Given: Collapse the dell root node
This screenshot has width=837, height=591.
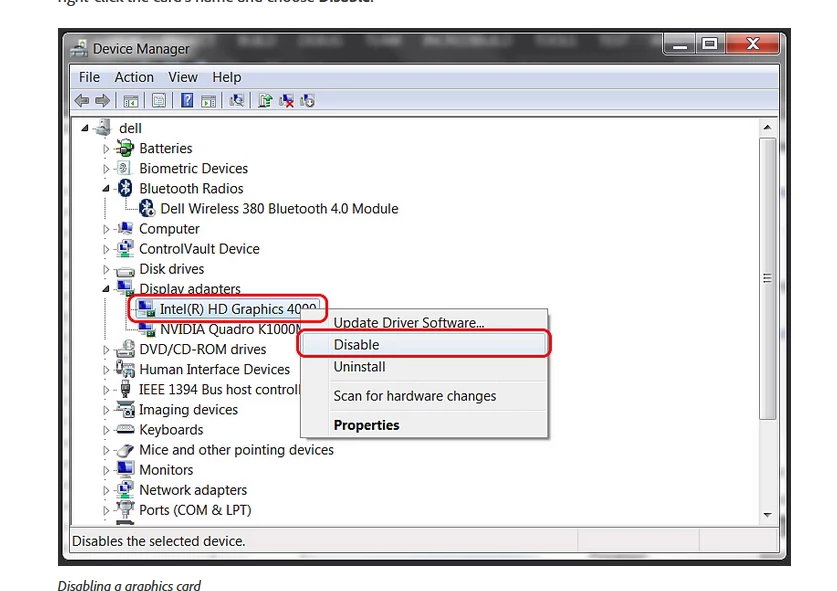Looking at the screenshot, I should pos(84,128).
